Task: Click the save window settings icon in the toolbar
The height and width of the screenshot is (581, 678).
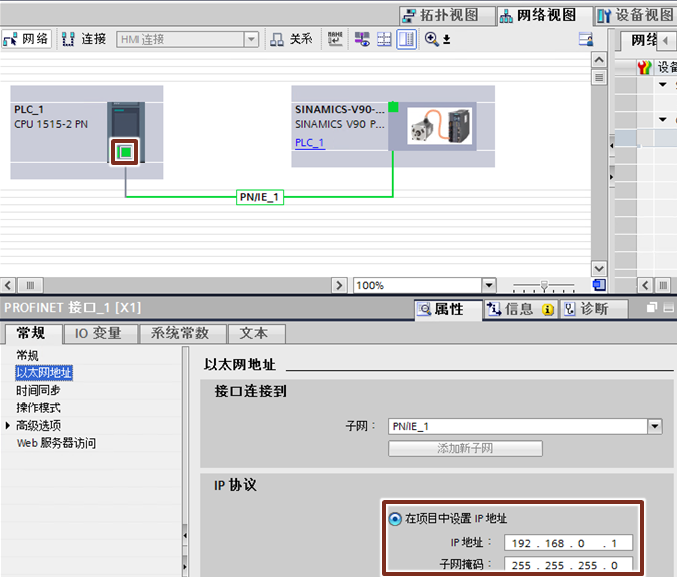Action: [x=586, y=39]
